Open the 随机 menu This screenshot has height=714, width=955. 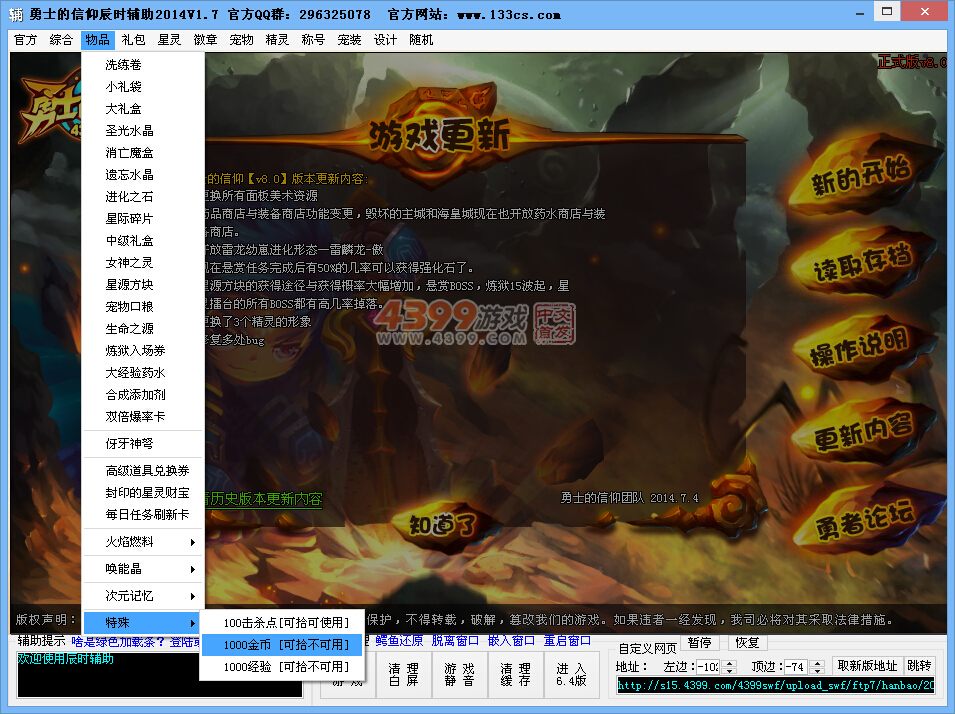coord(421,40)
